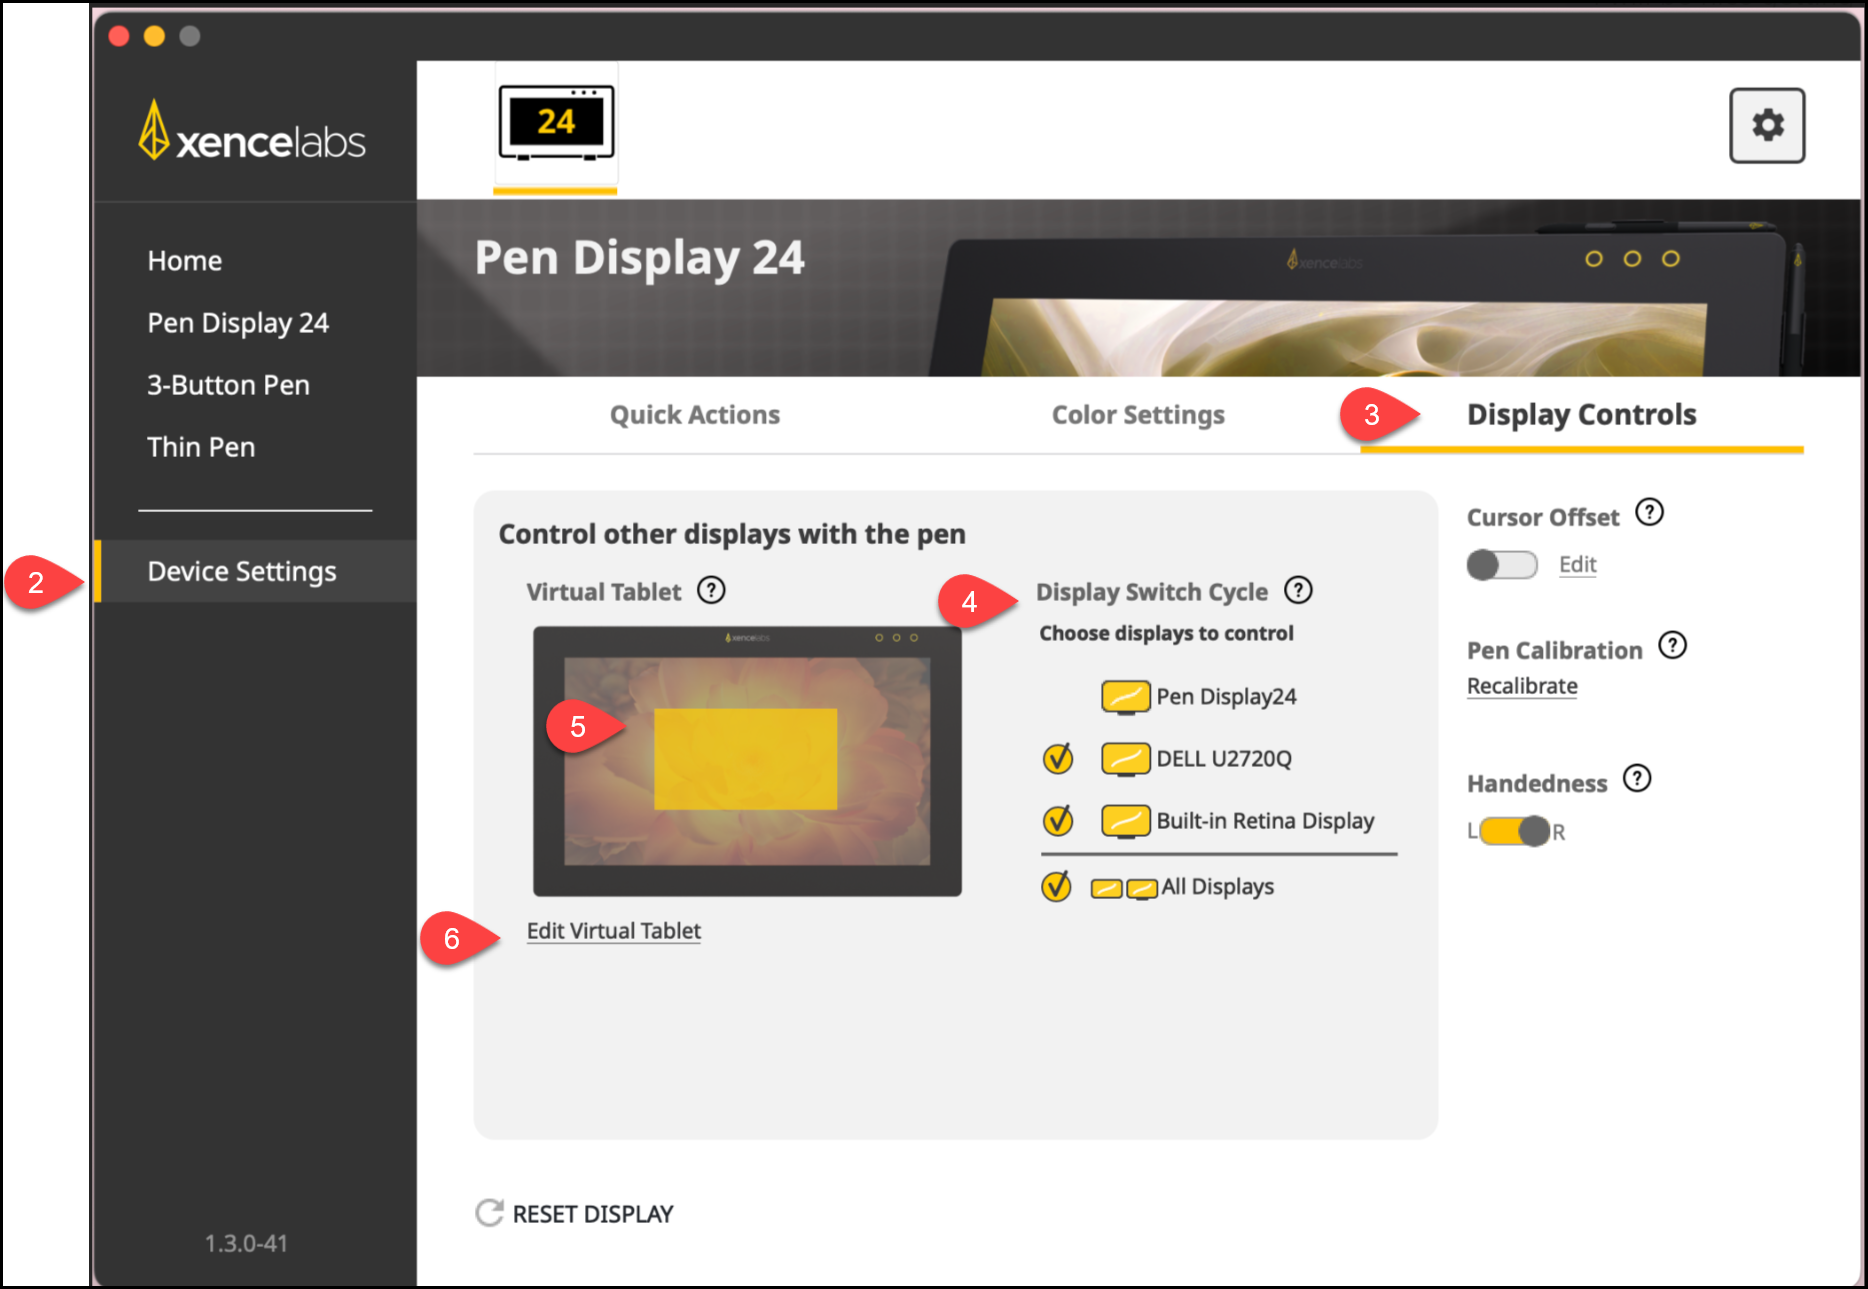Click the yellow mapped area in preview
The height and width of the screenshot is (1289, 1868).
745,759
